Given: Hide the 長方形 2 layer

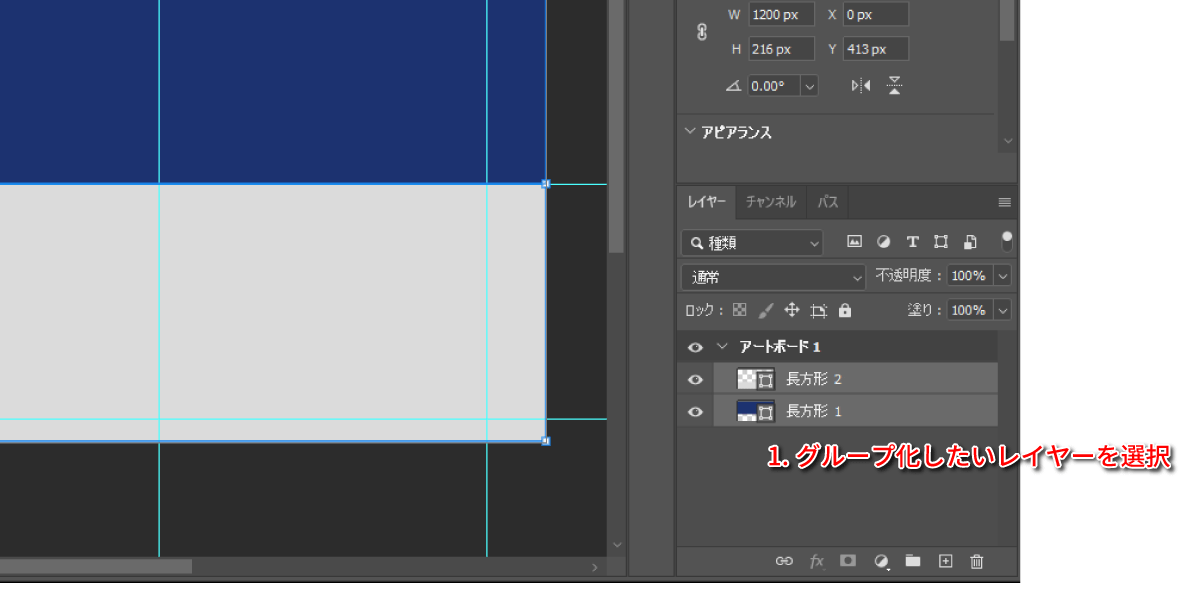Looking at the screenshot, I should click(x=695, y=379).
